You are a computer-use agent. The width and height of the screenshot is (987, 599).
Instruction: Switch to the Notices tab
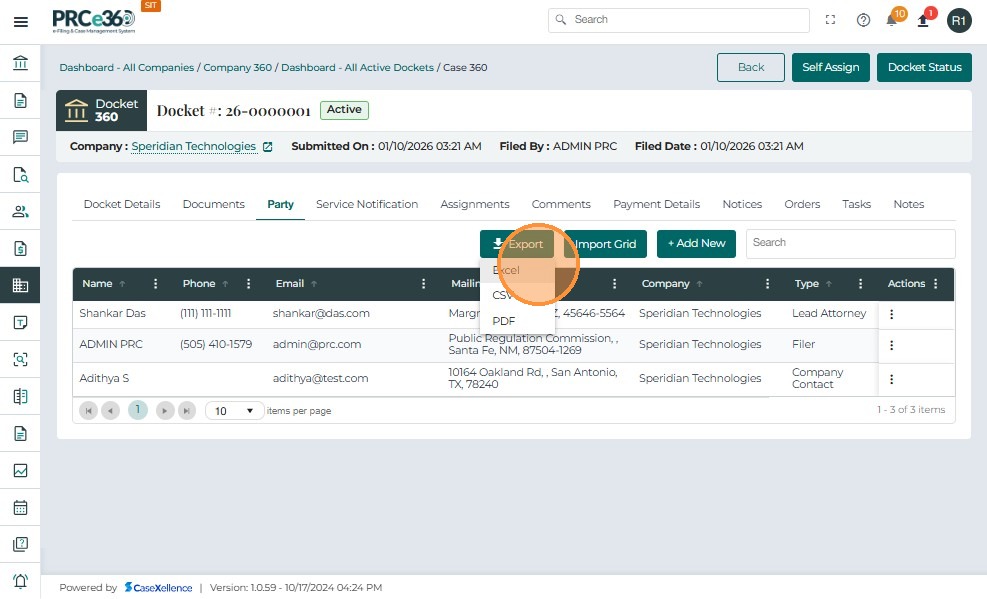click(x=742, y=204)
